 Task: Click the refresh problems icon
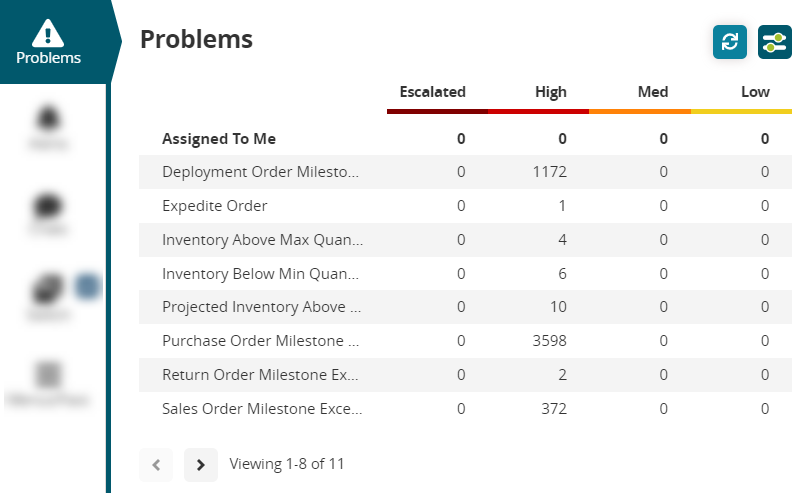click(730, 42)
